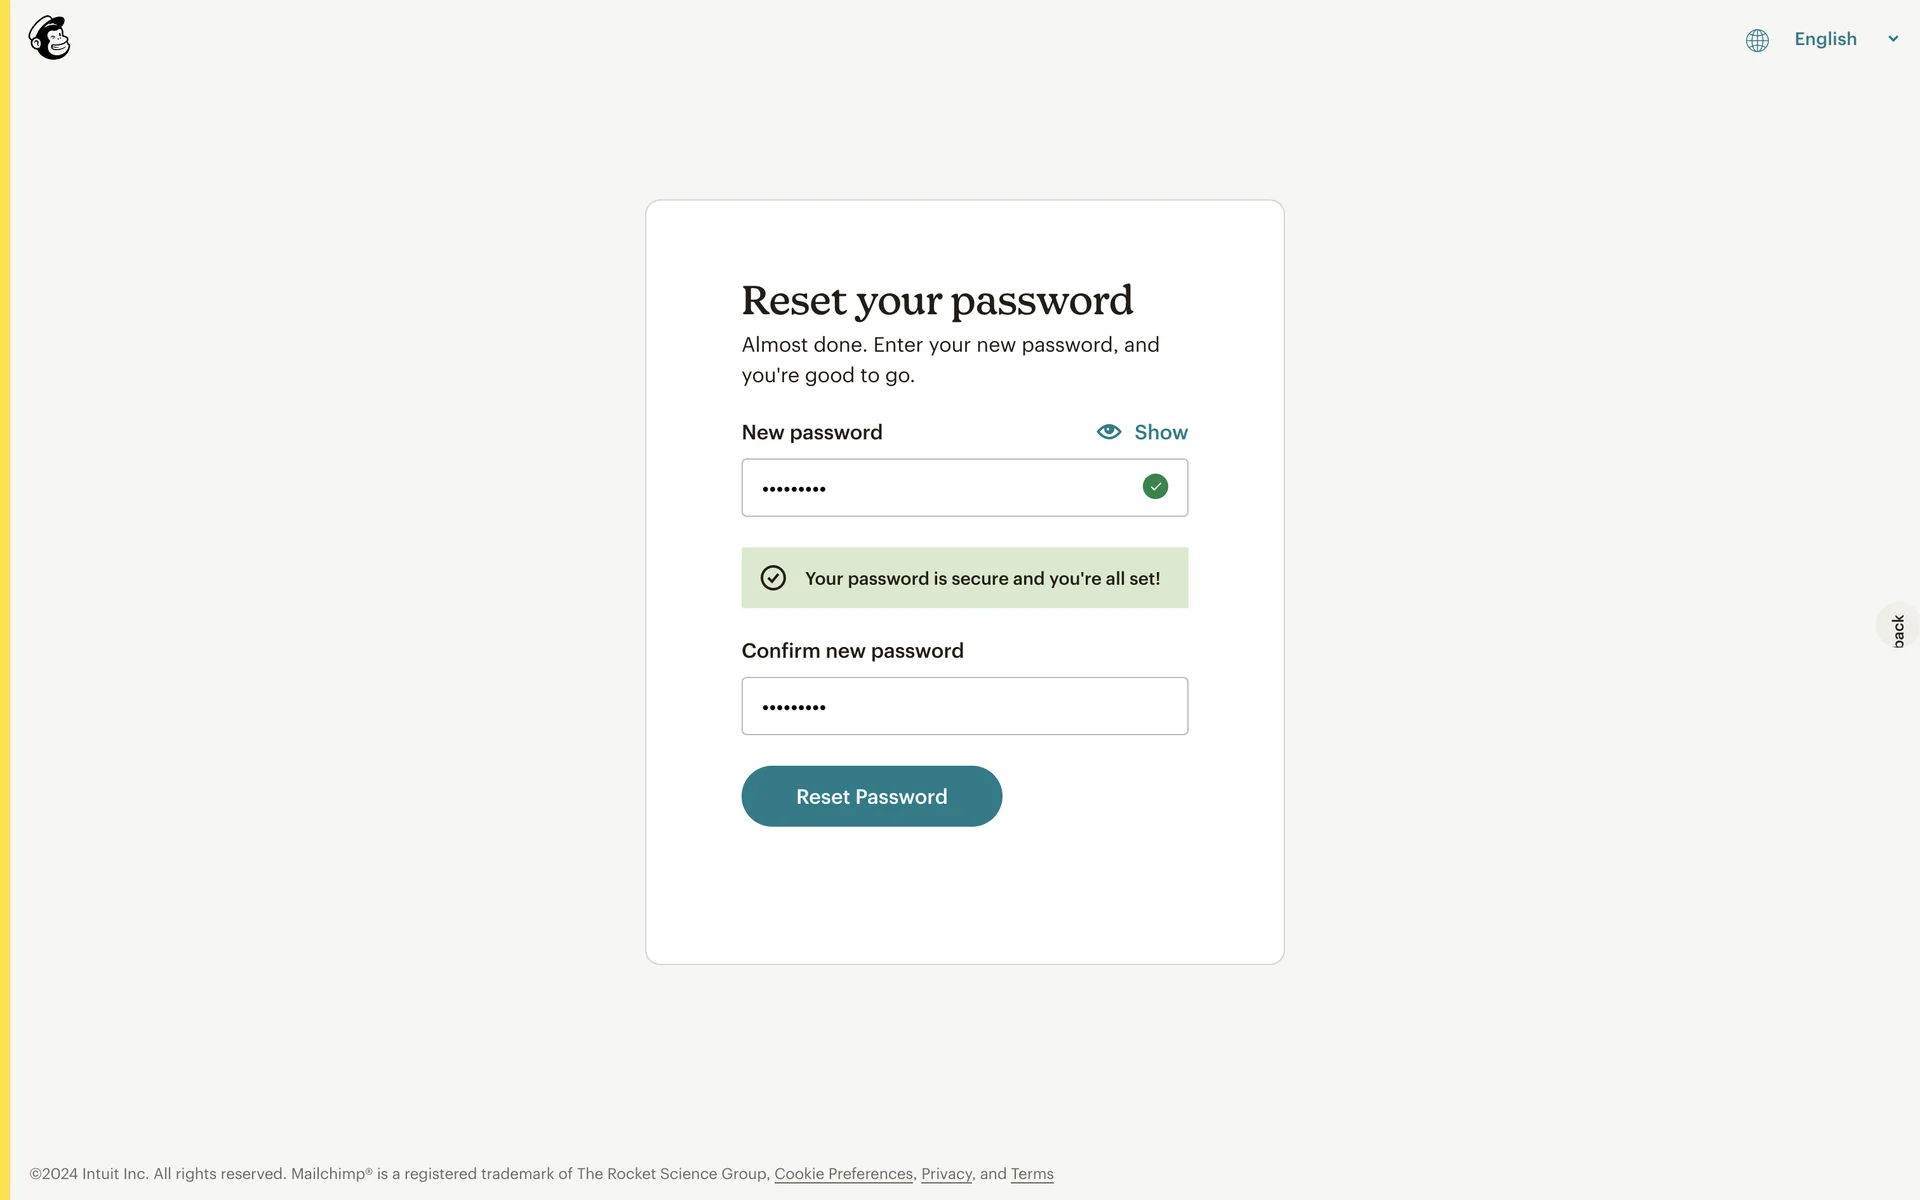The height and width of the screenshot is (1200, 1920).
Task: Expand the language selector chevron arrow
Action: (1893, 39)
